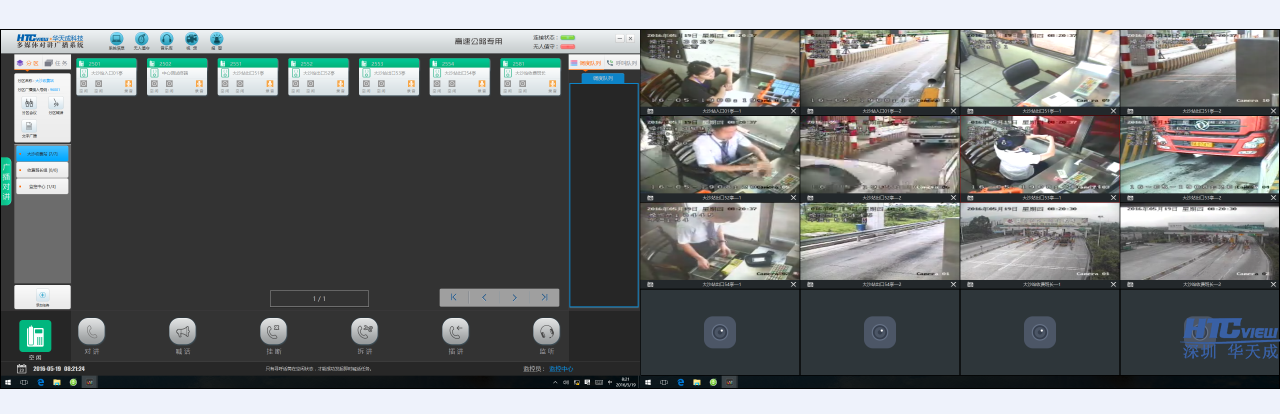The height and width of the screenshot is (414, 1280).
Task: Open the video camera icon in top toolbar
Action: pyautogui.click(x=191, y=40)
